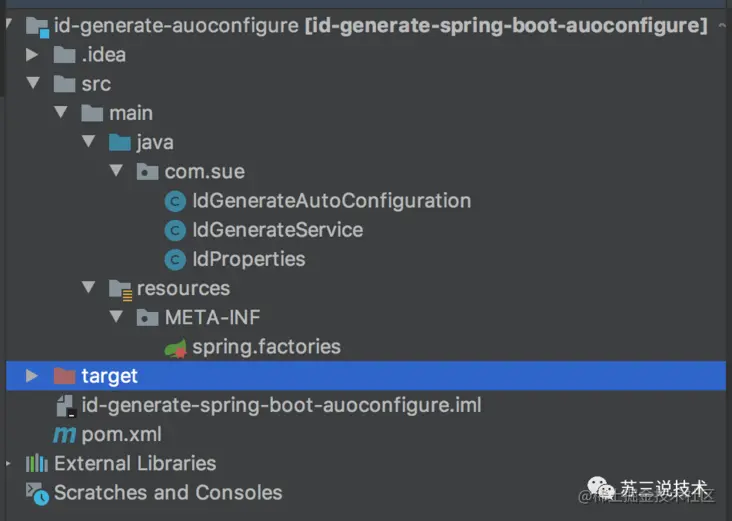Click the blue java source folder icon
This screenshot has height=521, width=732.
120,142
